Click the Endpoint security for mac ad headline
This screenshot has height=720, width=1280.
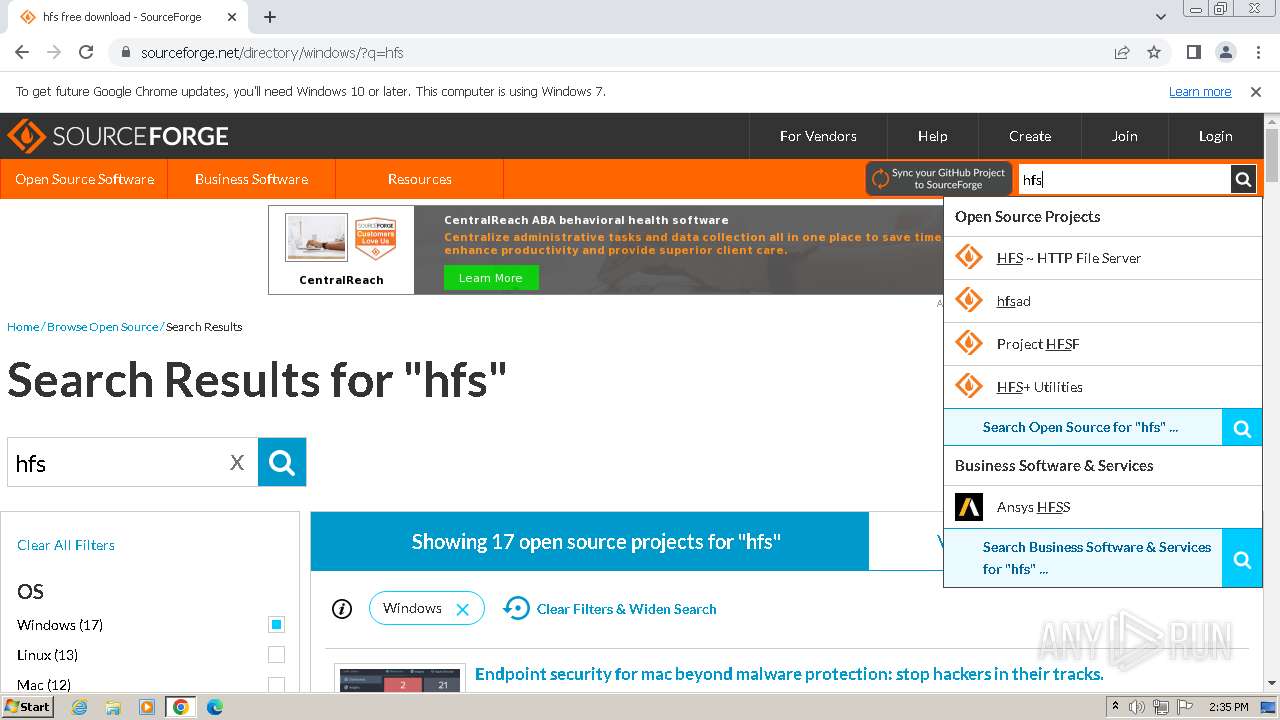pyautogui.click(x=789, y=674)
